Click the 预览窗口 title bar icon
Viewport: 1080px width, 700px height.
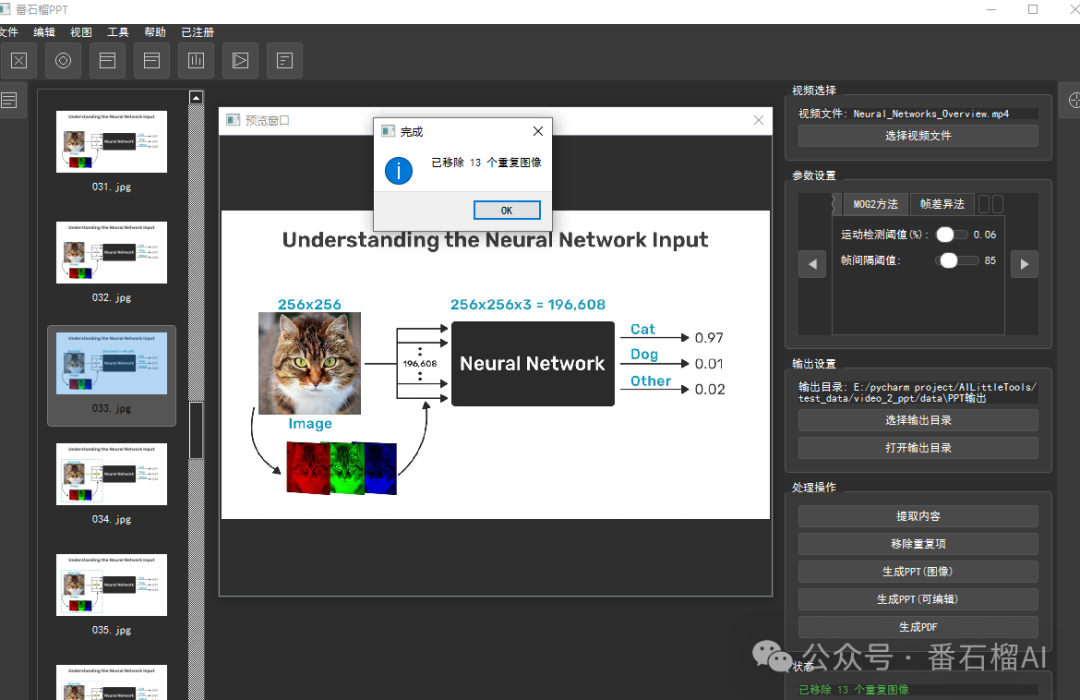click(x=233, y=121)
